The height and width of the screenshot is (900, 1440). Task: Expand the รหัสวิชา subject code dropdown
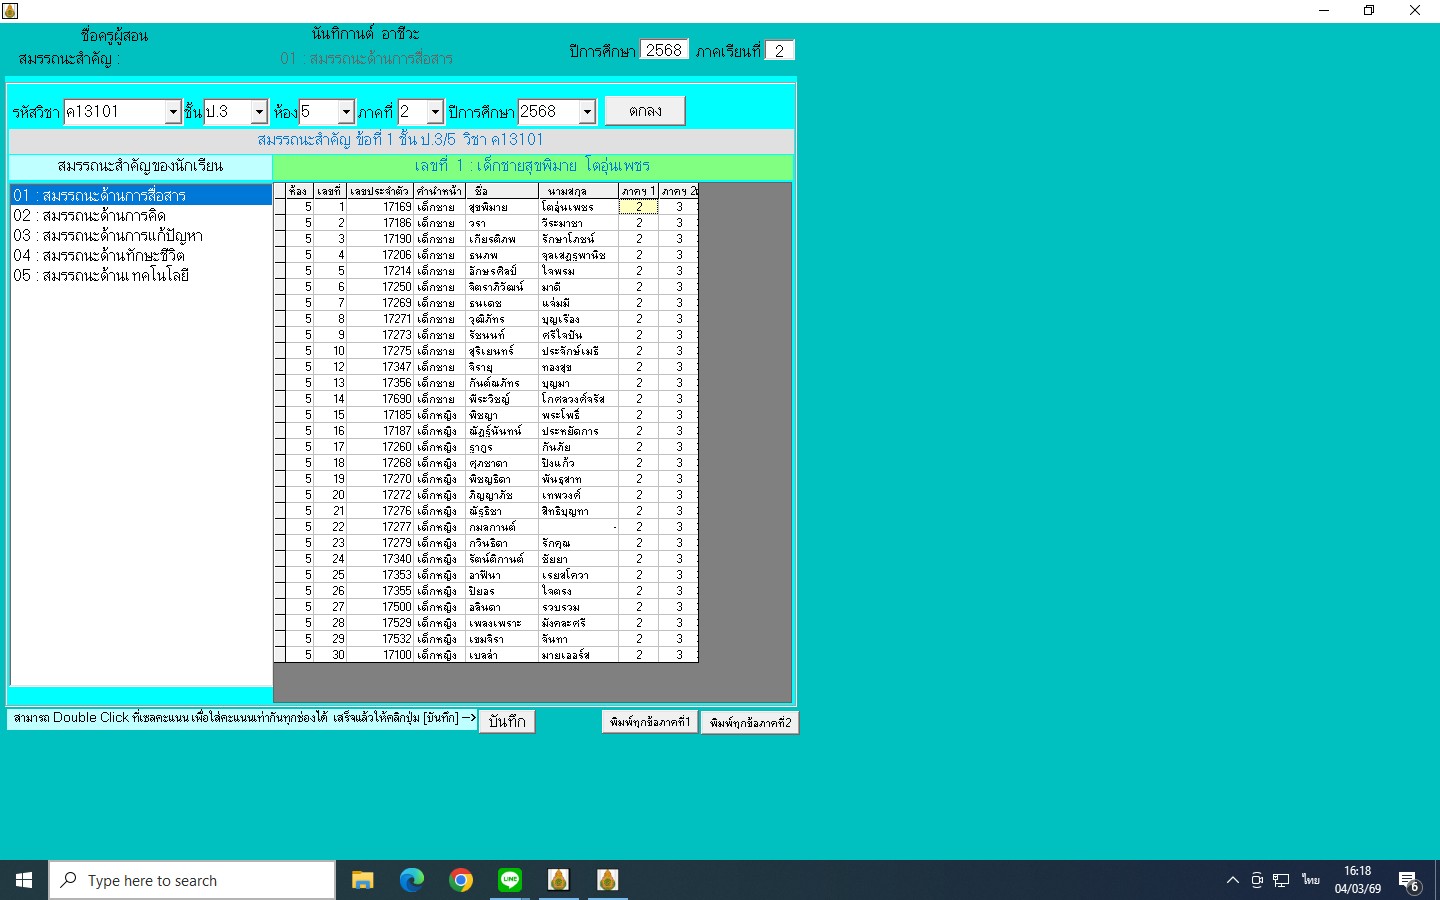(x=172, y=112)
